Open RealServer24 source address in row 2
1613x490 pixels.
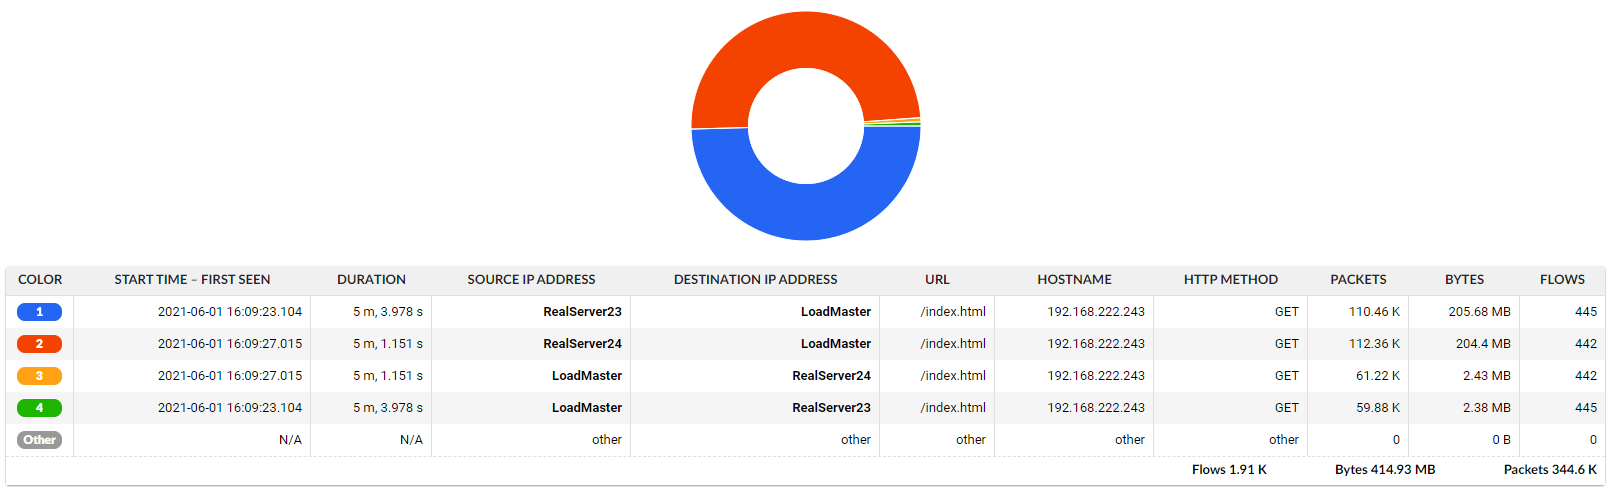[582, 344]
